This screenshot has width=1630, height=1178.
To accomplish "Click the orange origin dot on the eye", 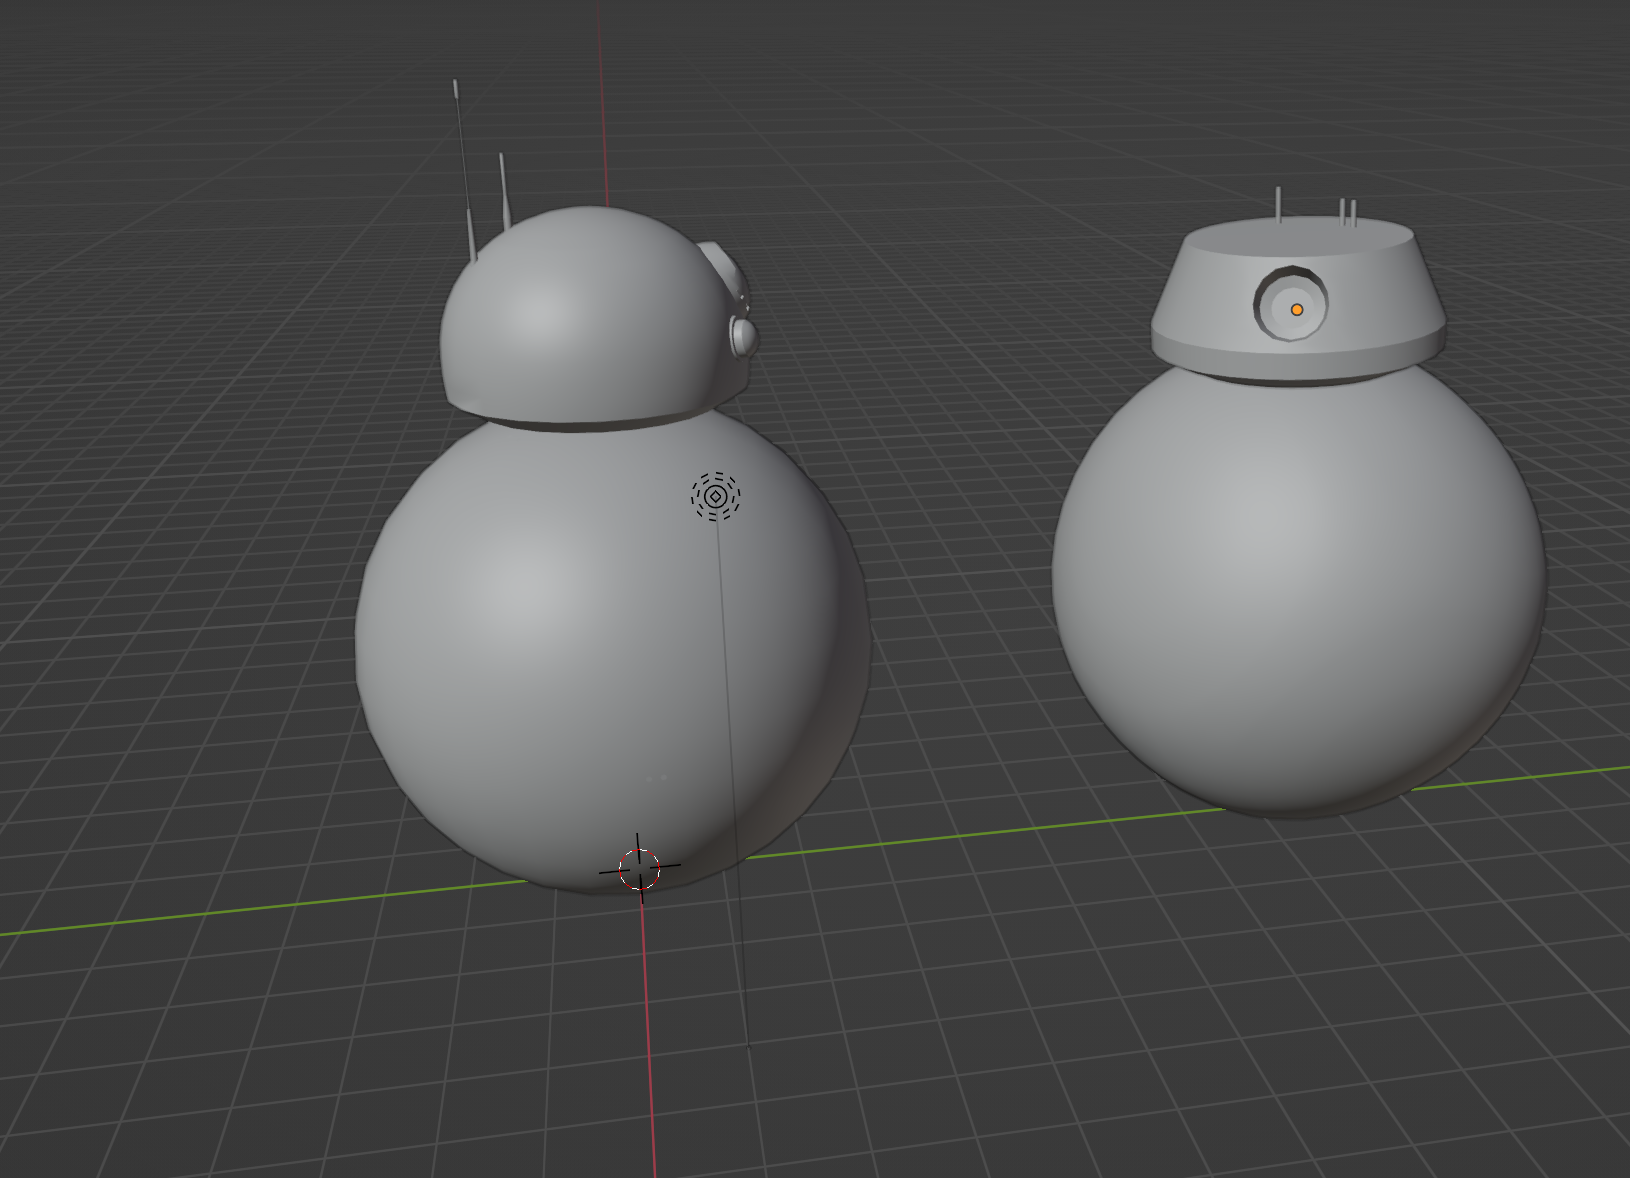I will [x=1297, y=310].
